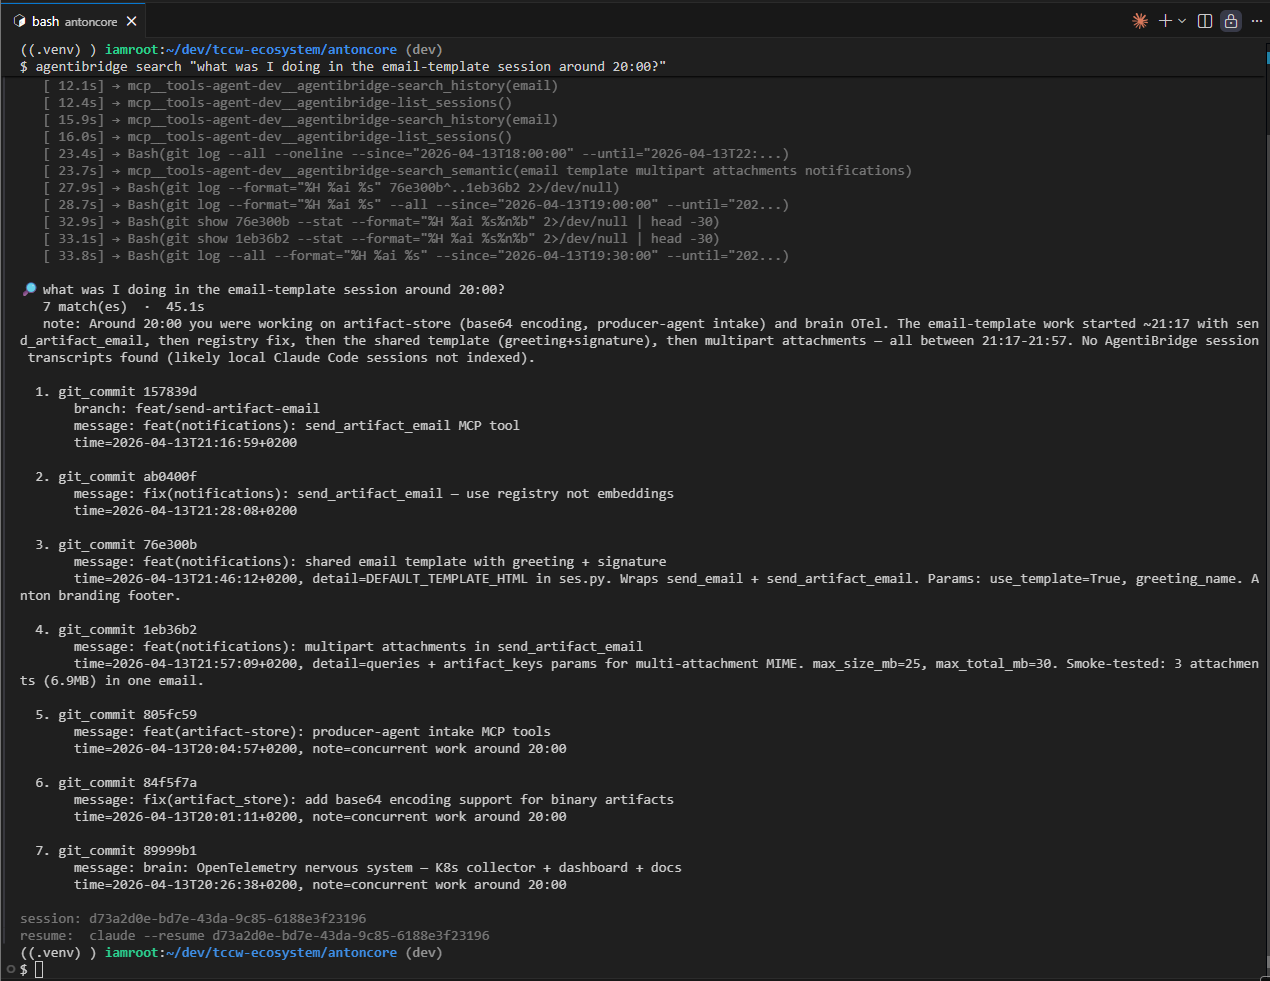The height and width of the screenshot is (981, 1270).
Task: Open the More Actions ellipsis menu
Action: [x=1257, y=21]
